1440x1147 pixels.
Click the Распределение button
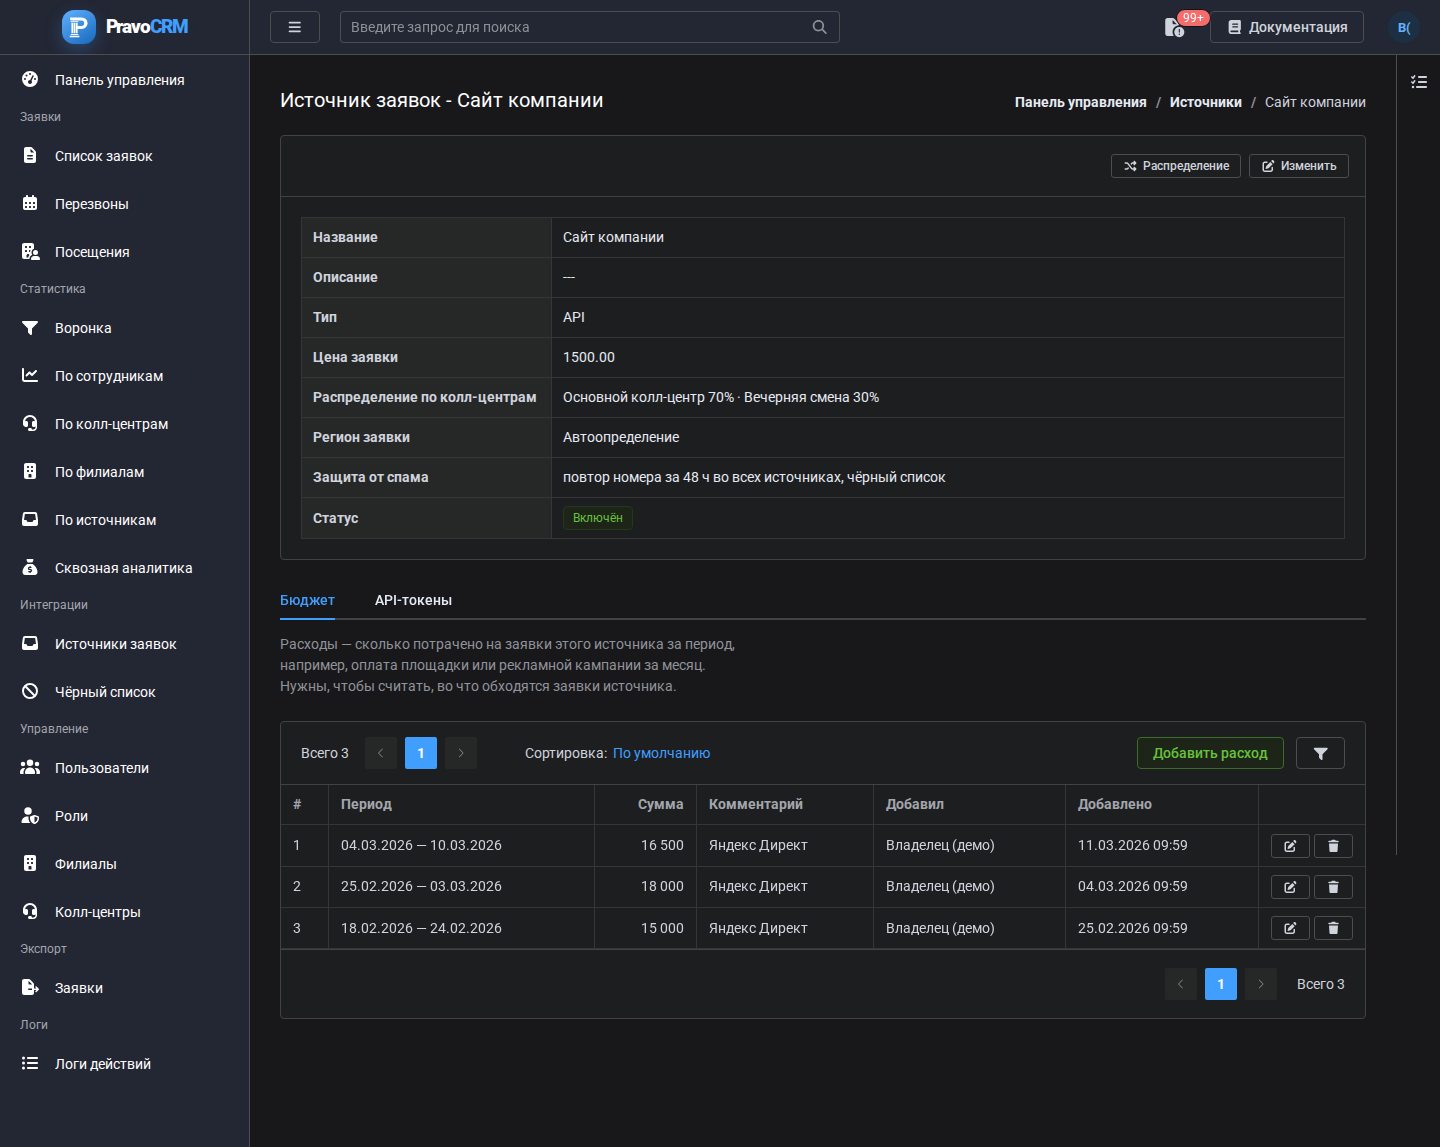click(x=1176, y=166)
